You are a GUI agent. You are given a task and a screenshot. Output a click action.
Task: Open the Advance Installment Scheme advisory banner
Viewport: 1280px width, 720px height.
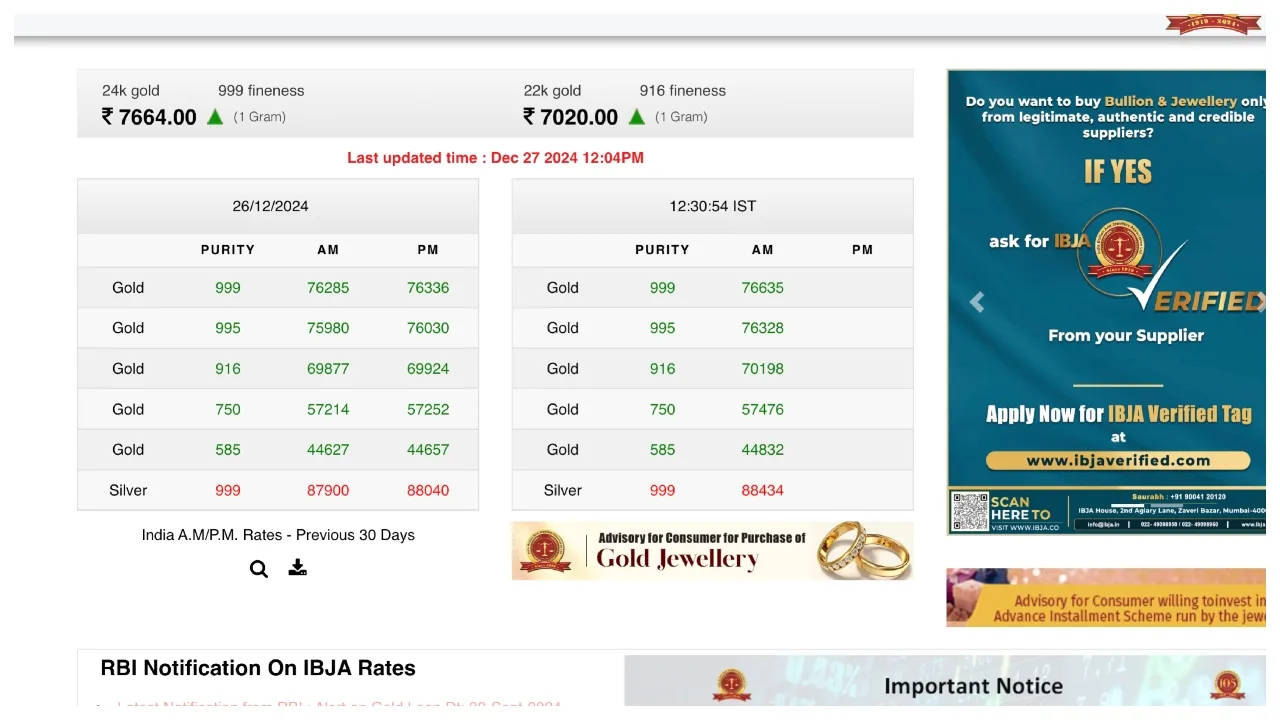click(1106, 598)
